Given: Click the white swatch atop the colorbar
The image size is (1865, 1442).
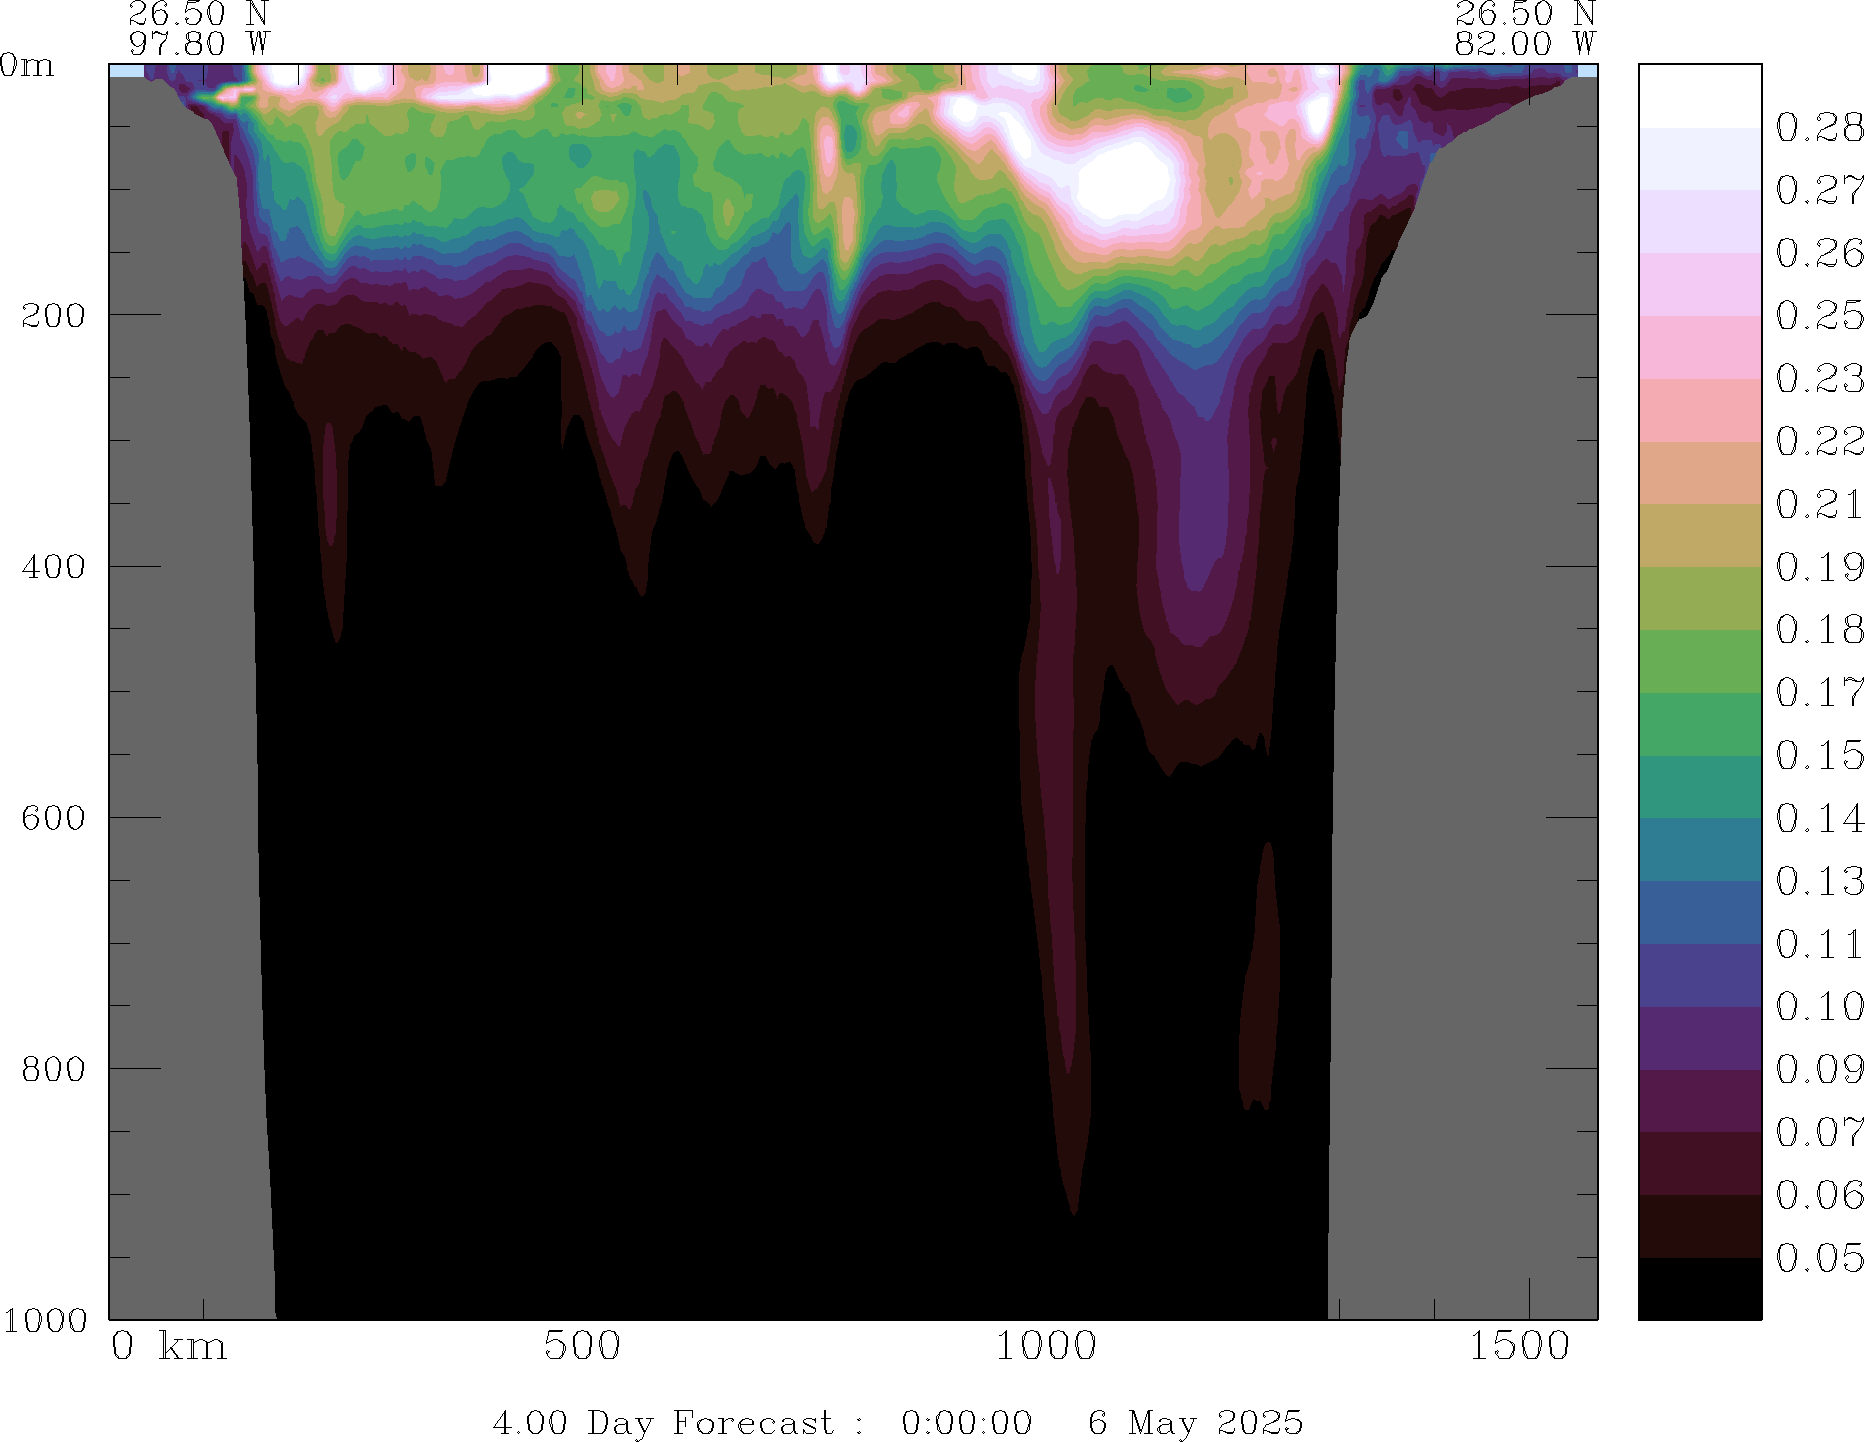Looking at the screenshot, I should [1699, 96].
